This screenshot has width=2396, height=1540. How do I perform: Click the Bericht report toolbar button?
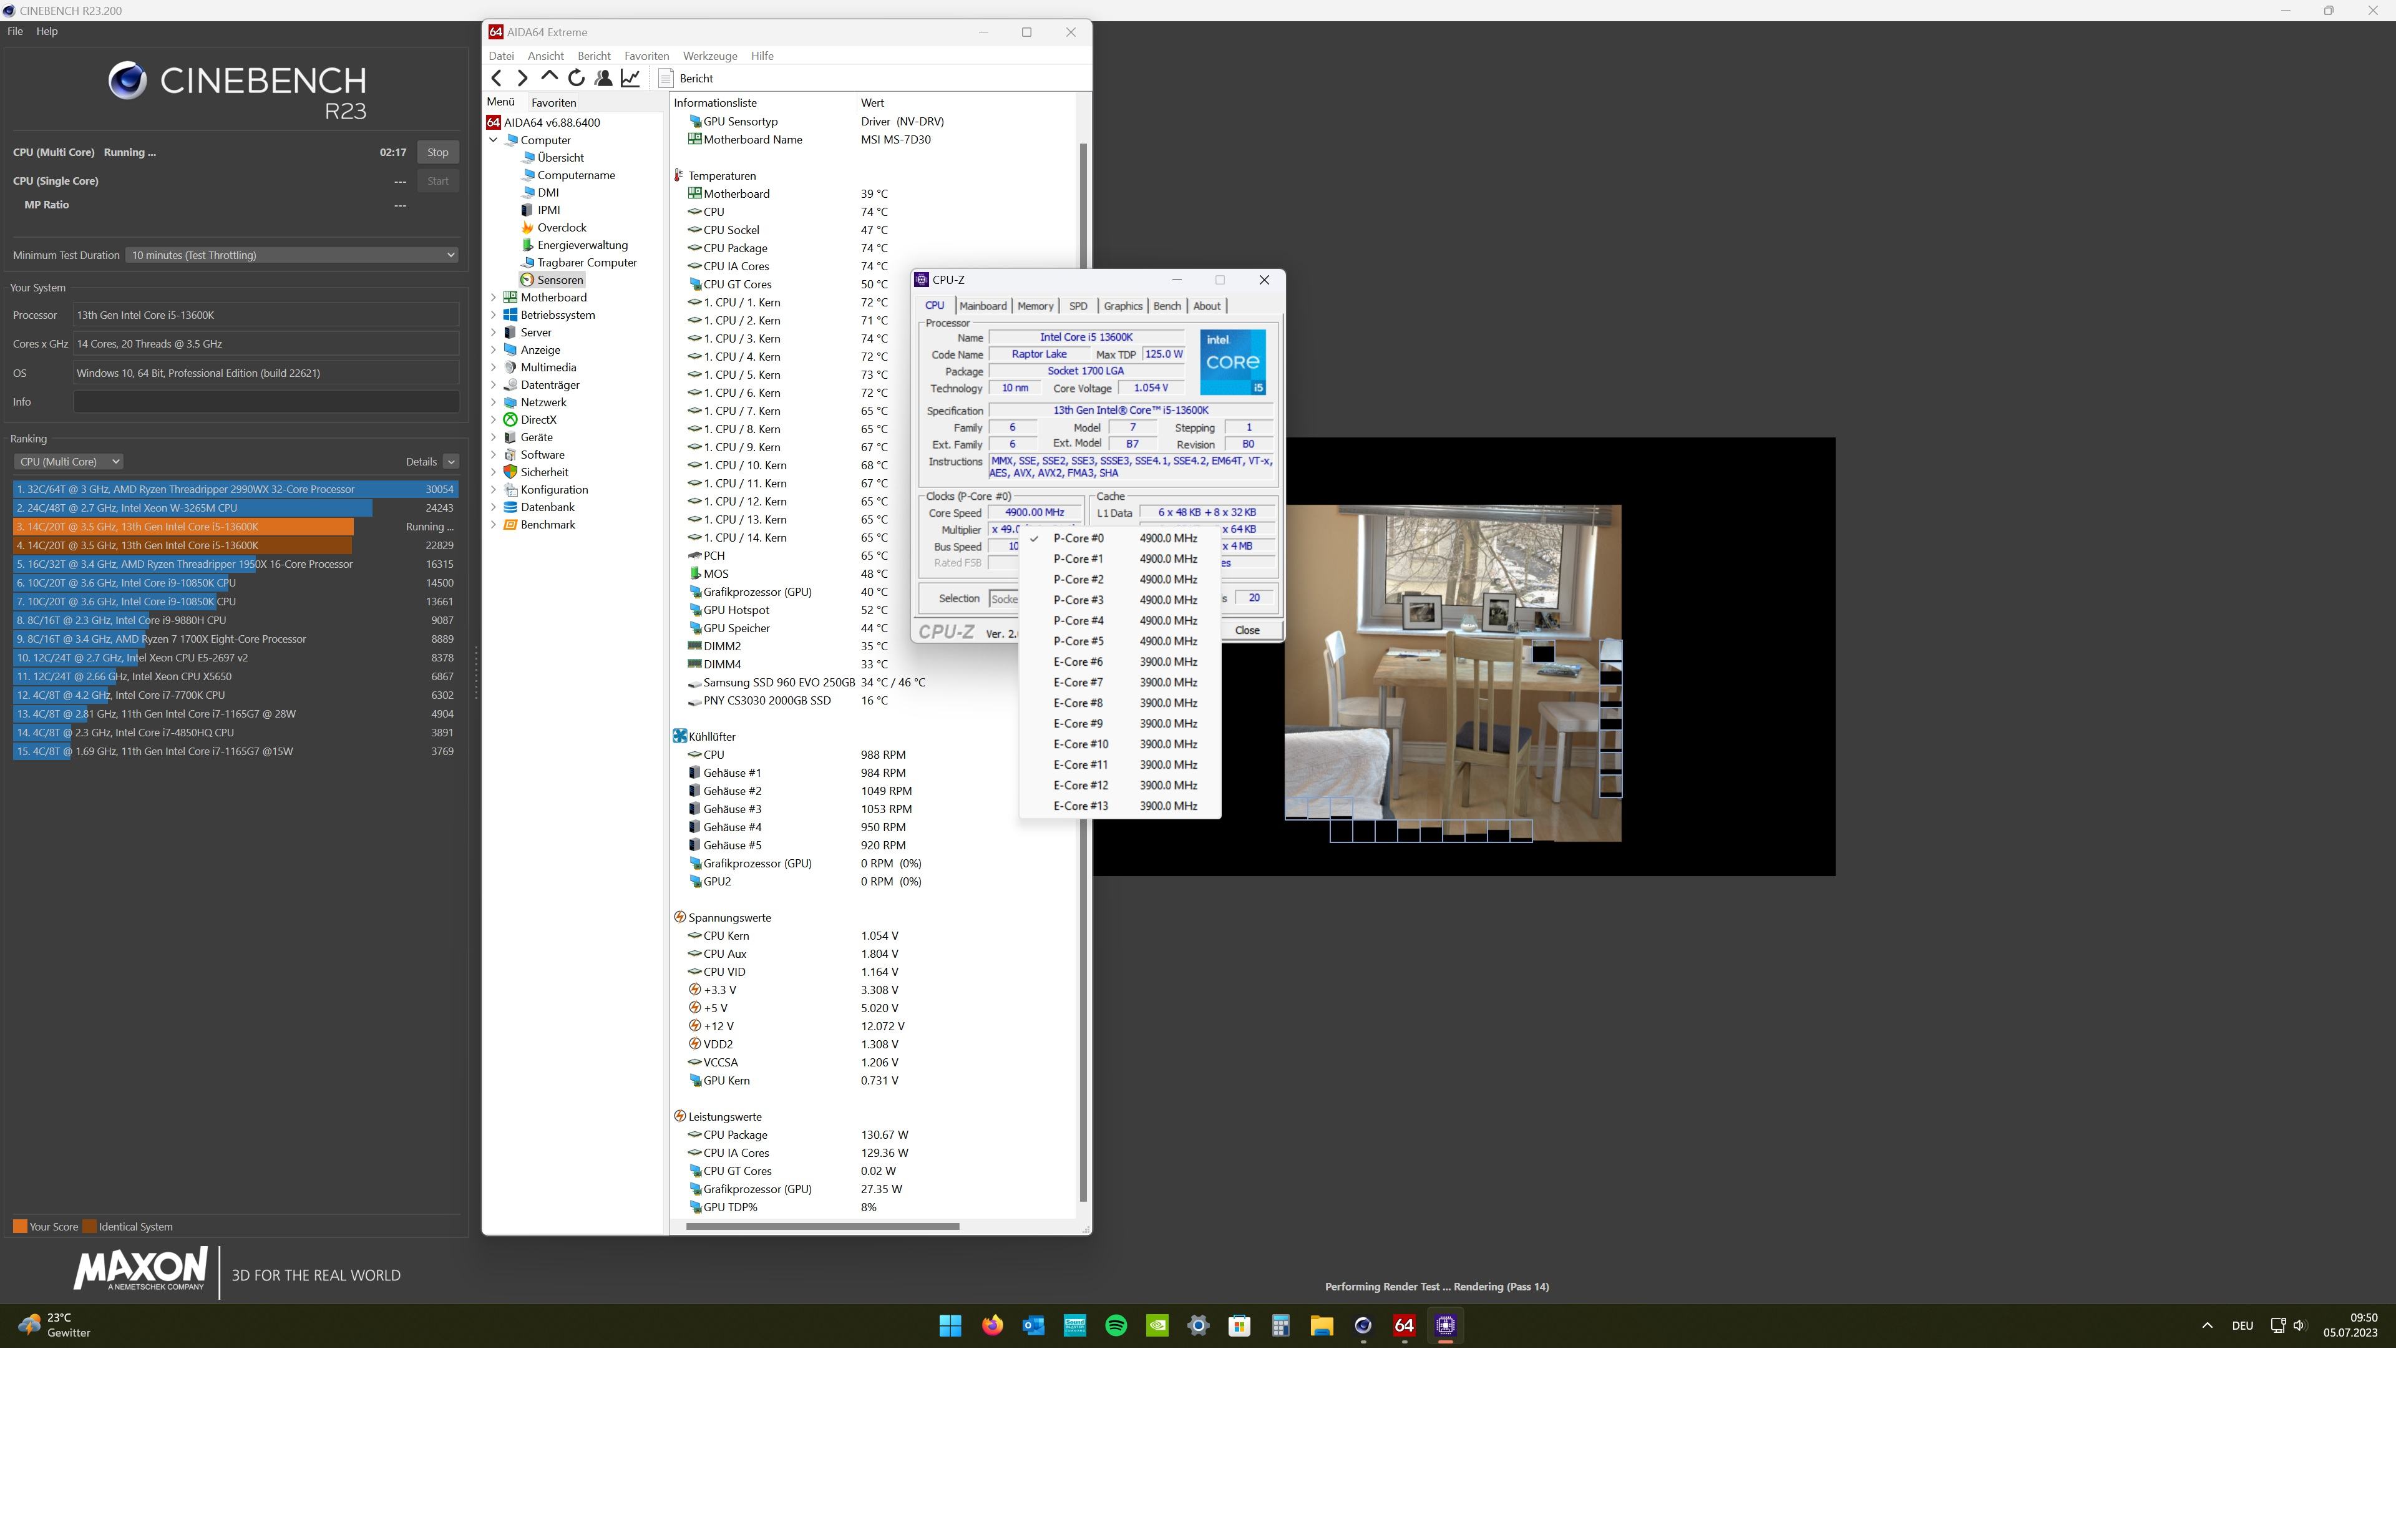tap(686, 78)
